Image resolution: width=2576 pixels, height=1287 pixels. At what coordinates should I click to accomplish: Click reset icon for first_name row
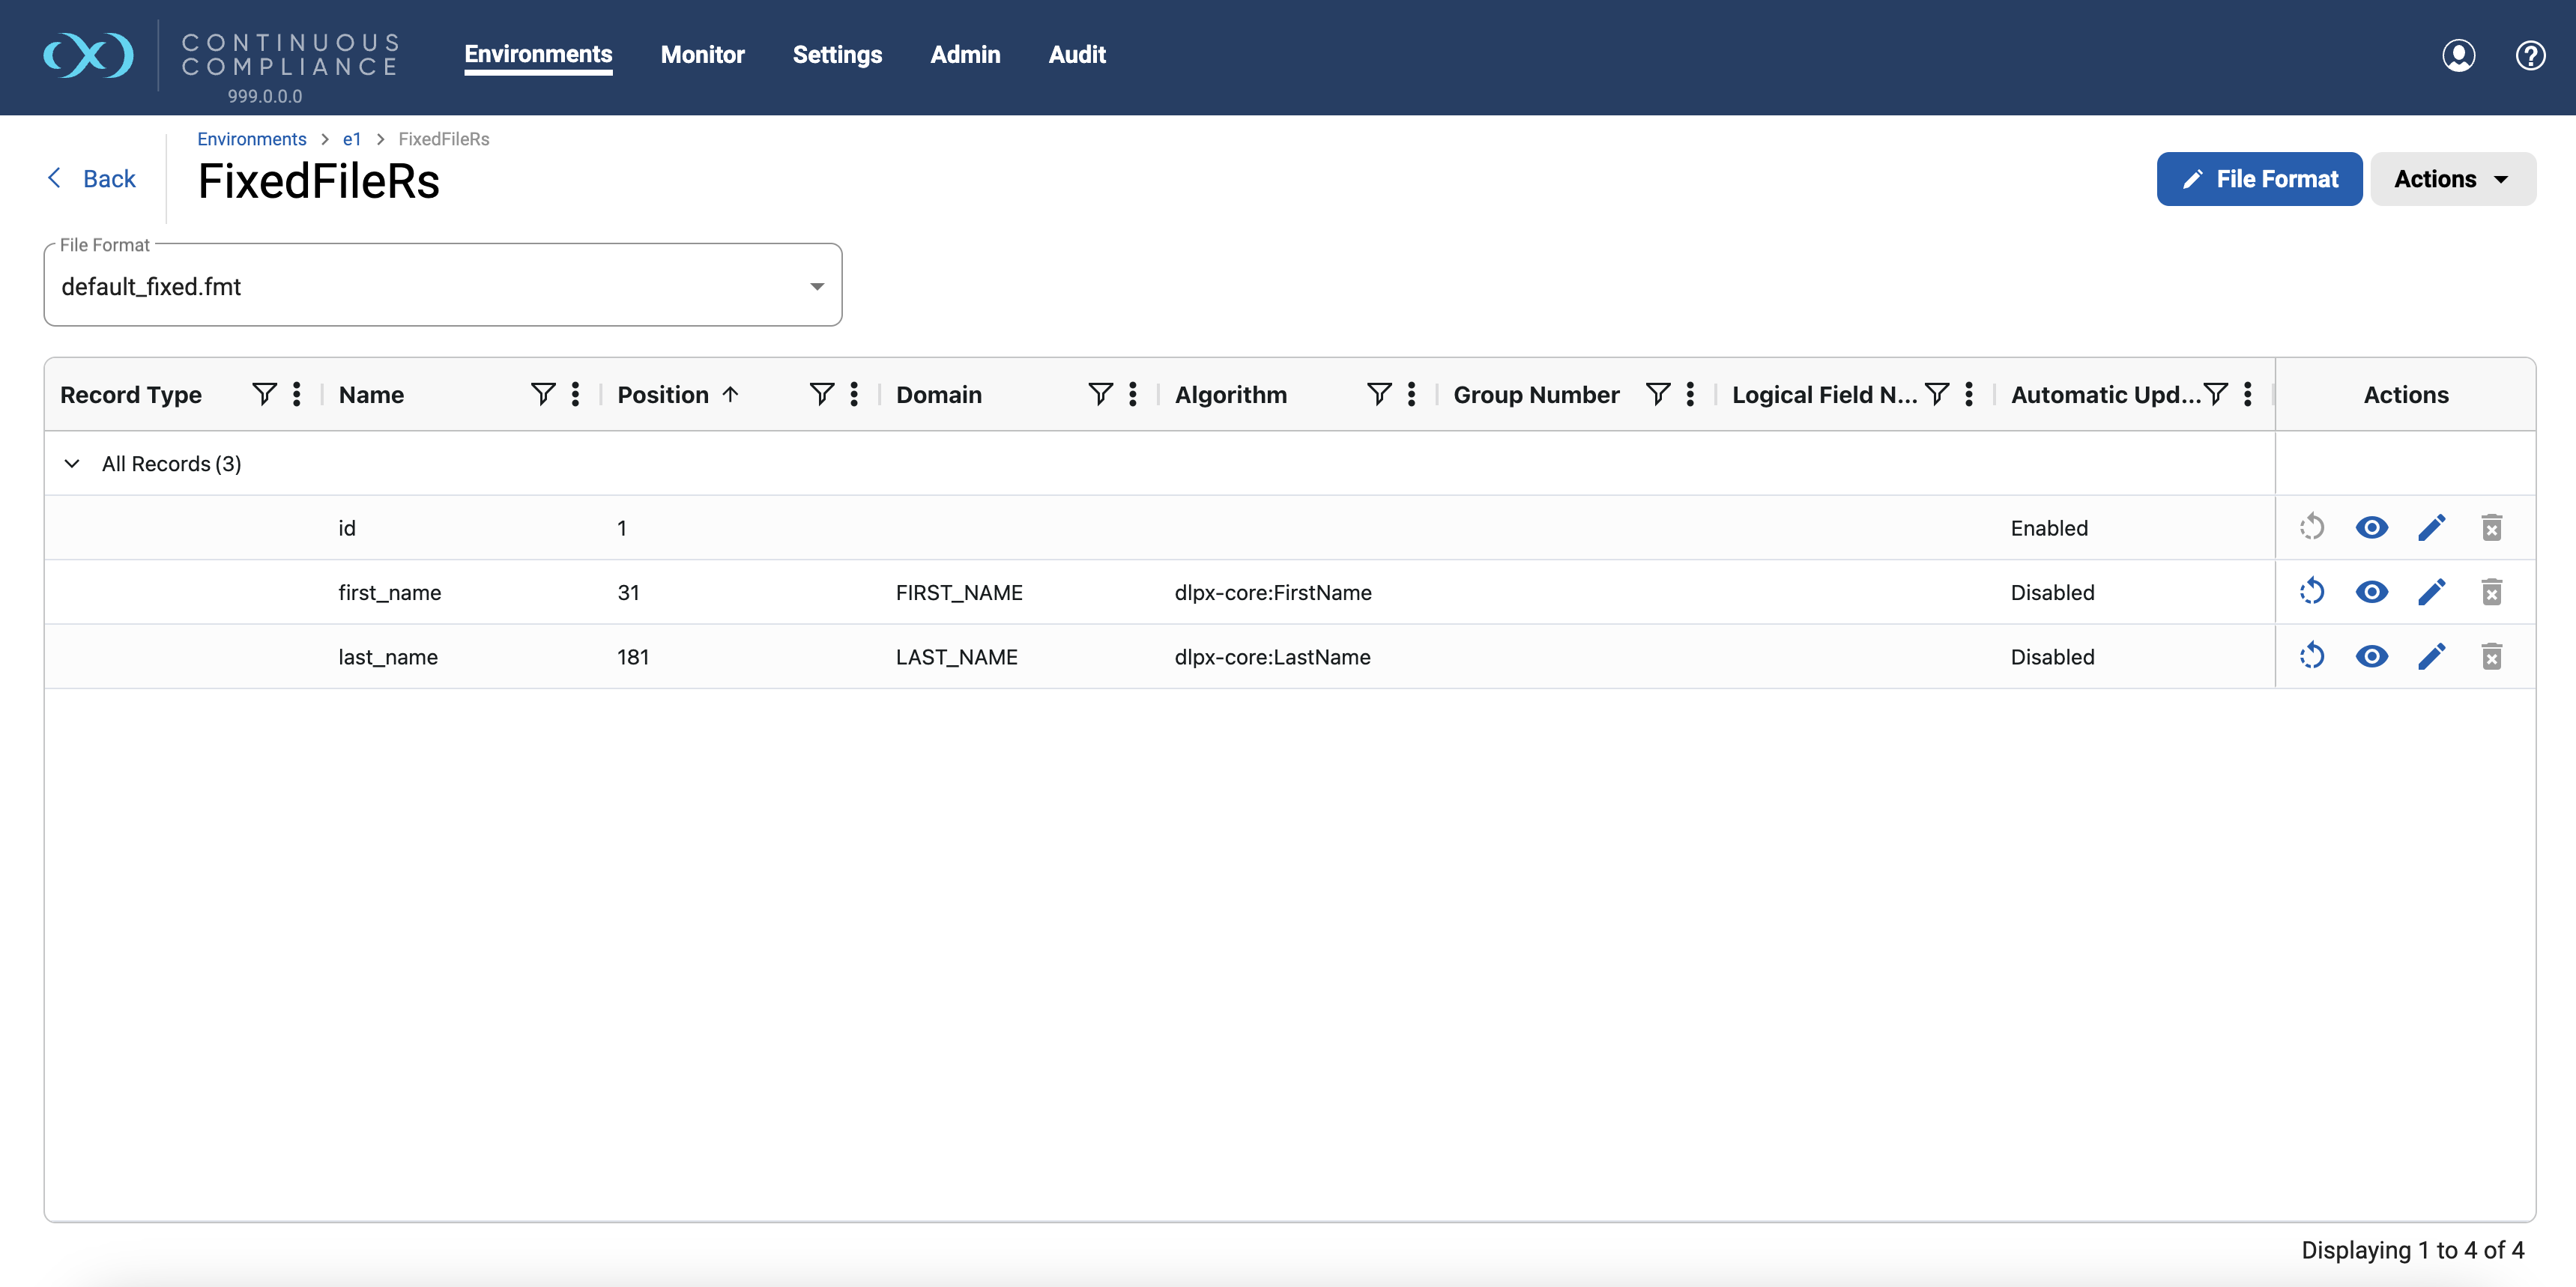[2311, 592]
